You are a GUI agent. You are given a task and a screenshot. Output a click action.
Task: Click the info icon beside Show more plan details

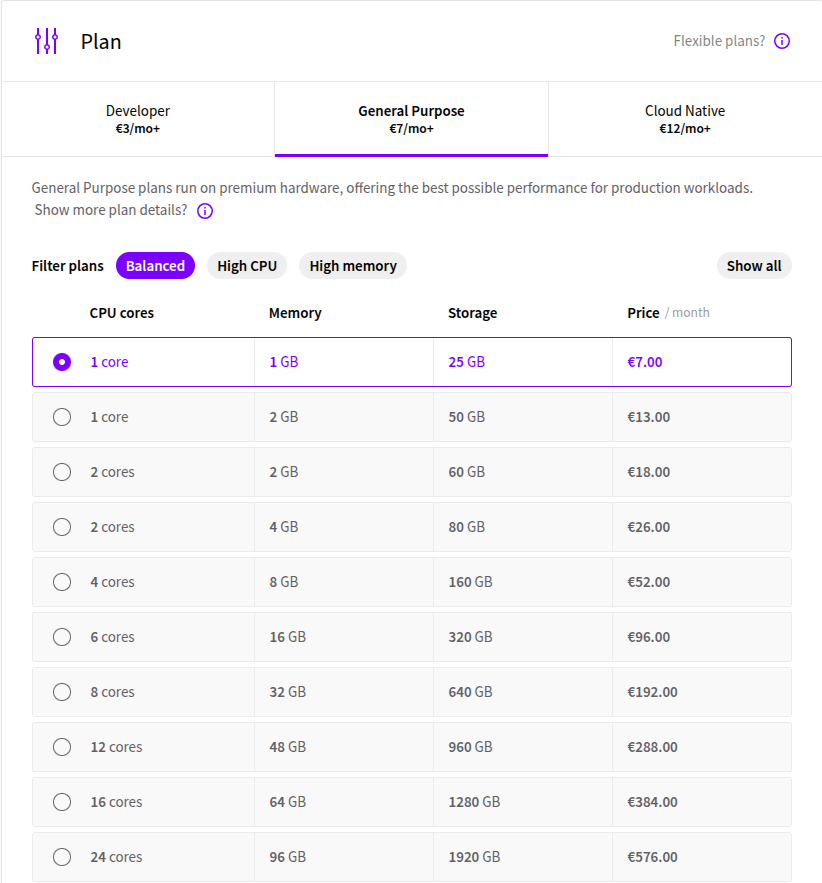click(x=205, y=211)
